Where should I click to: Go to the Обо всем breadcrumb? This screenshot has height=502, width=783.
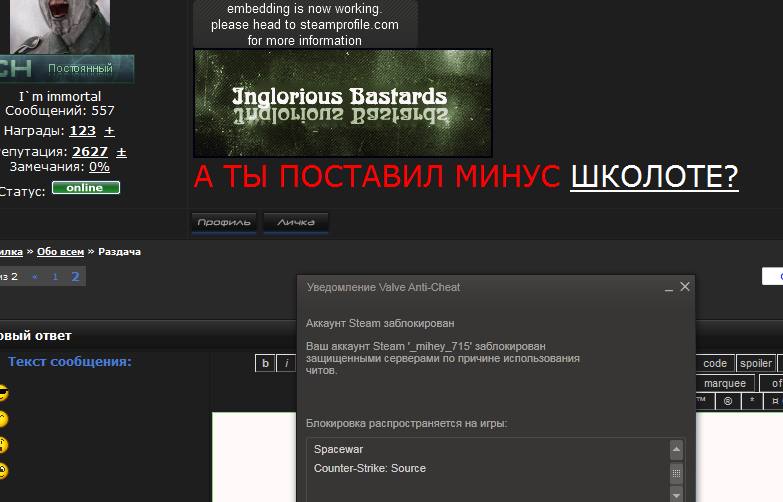pyautogui.click(x=60, y=252)
